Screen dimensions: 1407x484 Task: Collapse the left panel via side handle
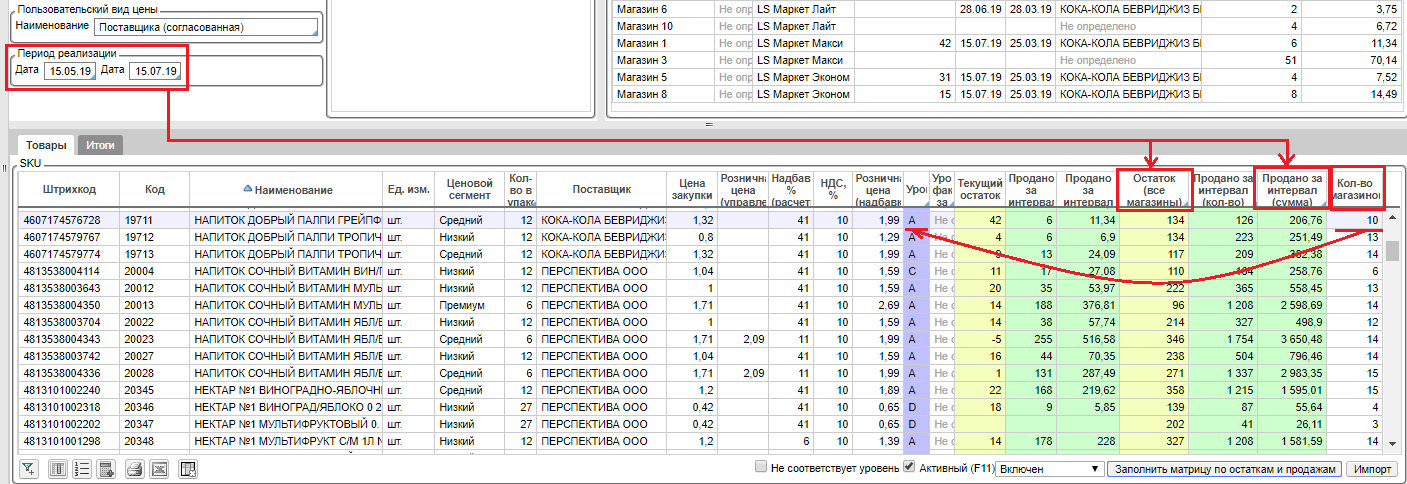[4, 166]
